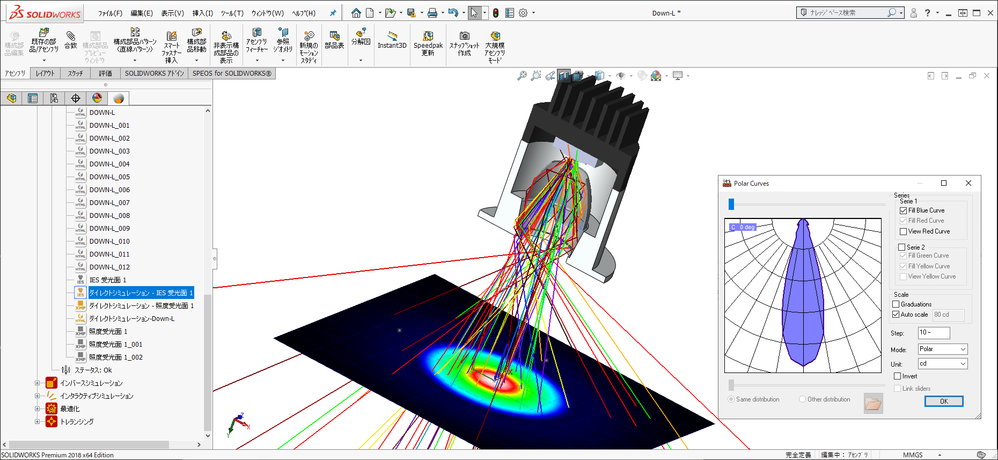The height and width of the screenshot is (460, 998).
Task: Click the Apply Scene icon in the view toolbar
Action: (x=656, y=76)
